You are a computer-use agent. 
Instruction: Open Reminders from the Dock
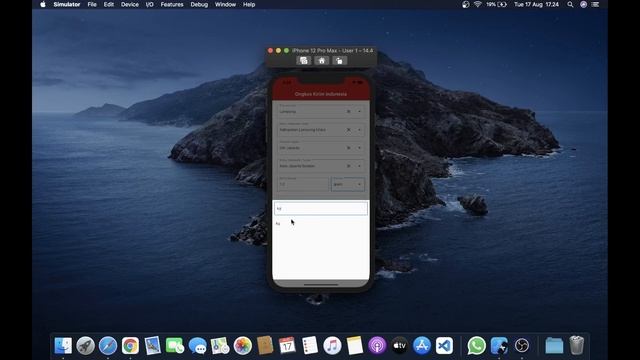point(310,346)
